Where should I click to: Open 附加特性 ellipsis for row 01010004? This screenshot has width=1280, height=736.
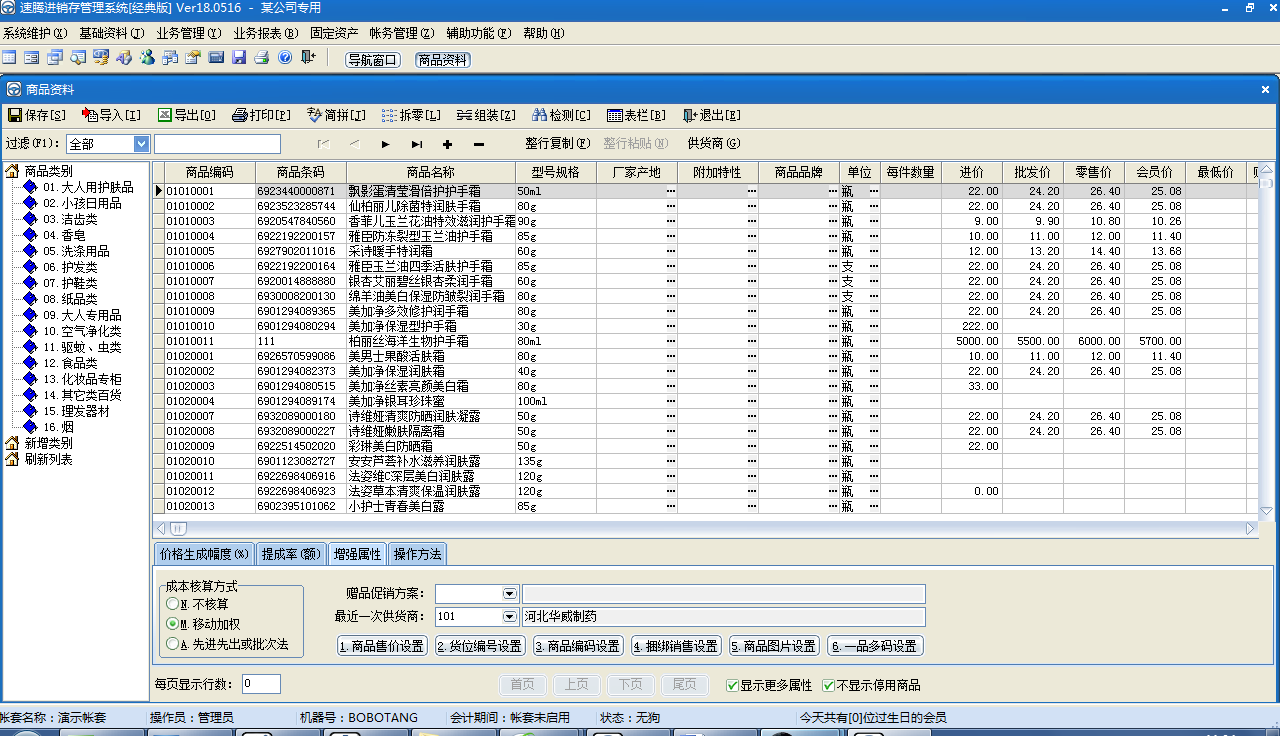[x=752, y=236]
